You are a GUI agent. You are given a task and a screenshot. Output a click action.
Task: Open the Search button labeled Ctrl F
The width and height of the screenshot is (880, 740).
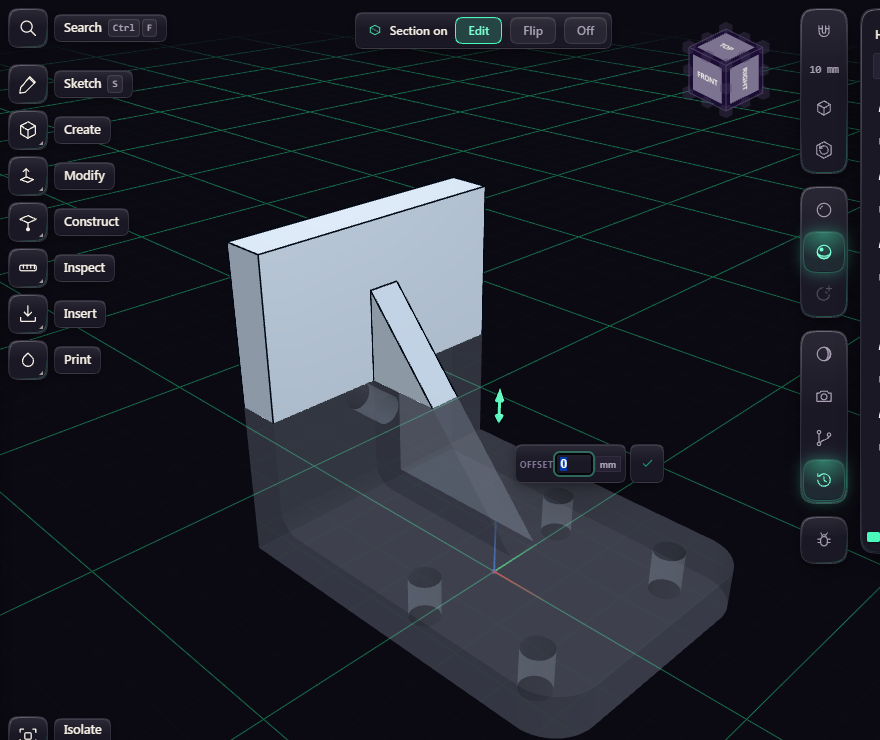pos(110,28)
